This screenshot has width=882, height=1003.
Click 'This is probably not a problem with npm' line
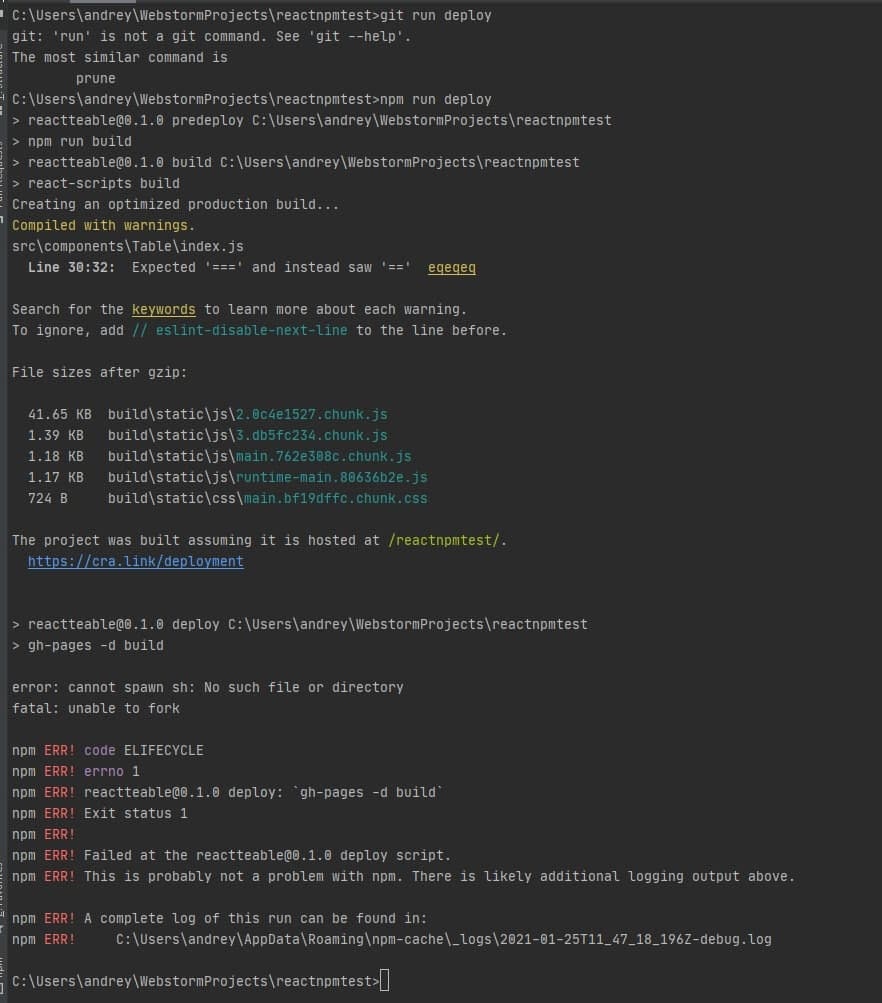click(404, 876)
